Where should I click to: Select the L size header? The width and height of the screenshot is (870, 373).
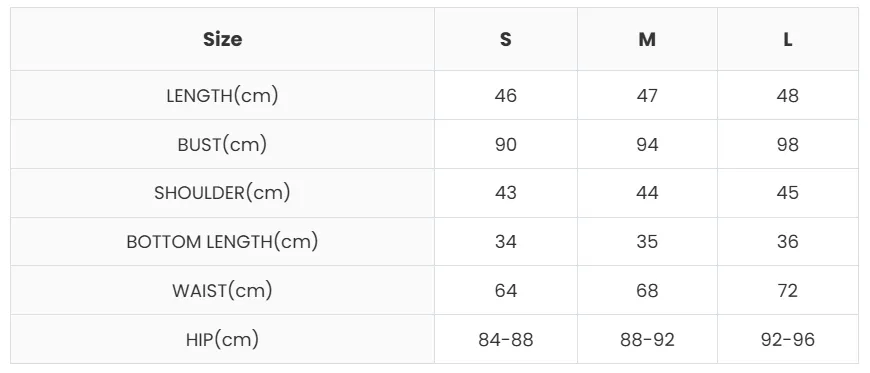(x=788, y=39)
